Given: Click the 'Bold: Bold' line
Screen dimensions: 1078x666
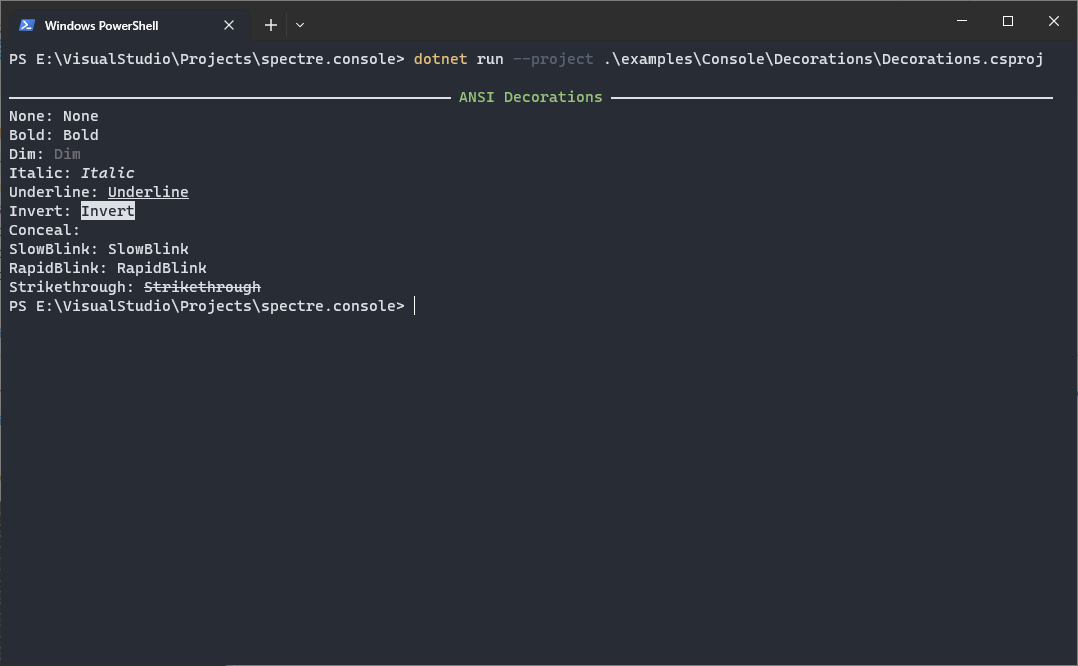Looking at the screenshot, I should pyautogui.click(x=54, y=135).
